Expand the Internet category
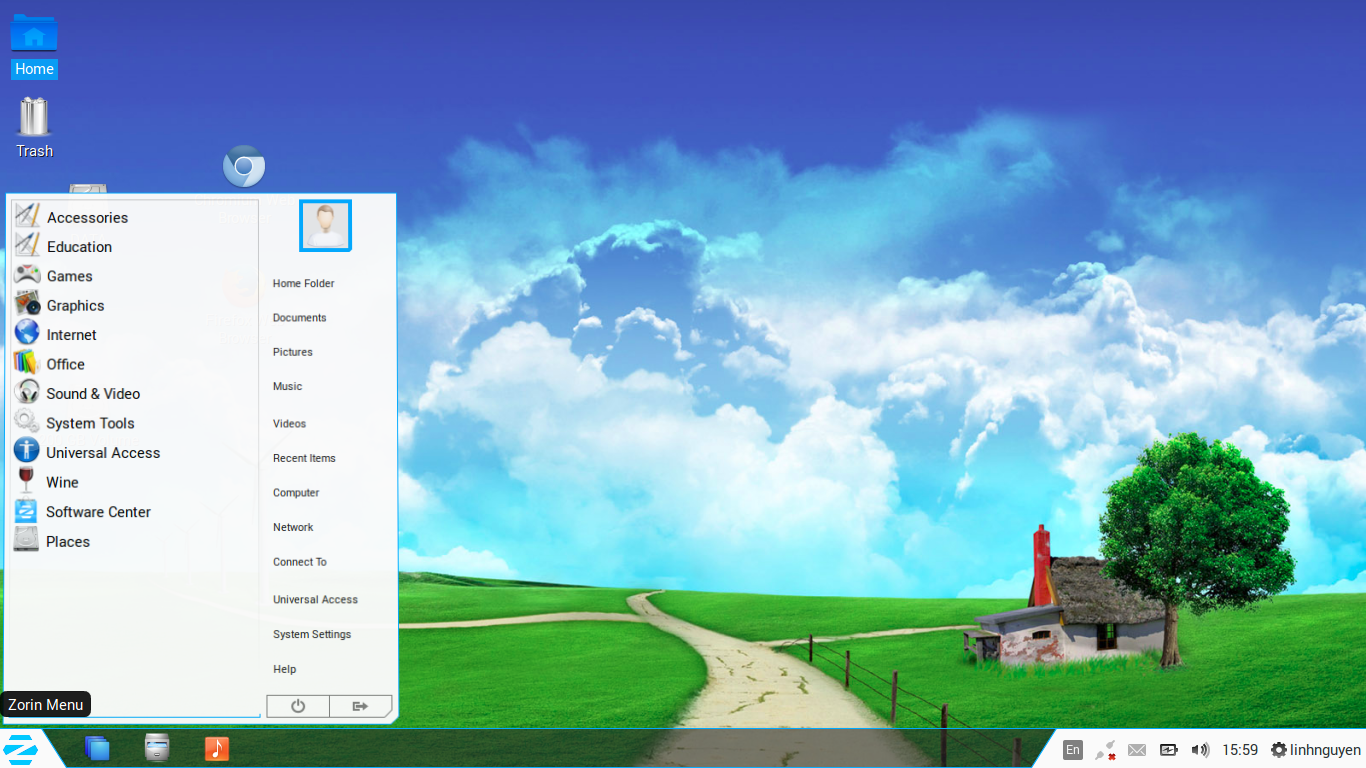 pyautogui.click(x=71, y=335)
